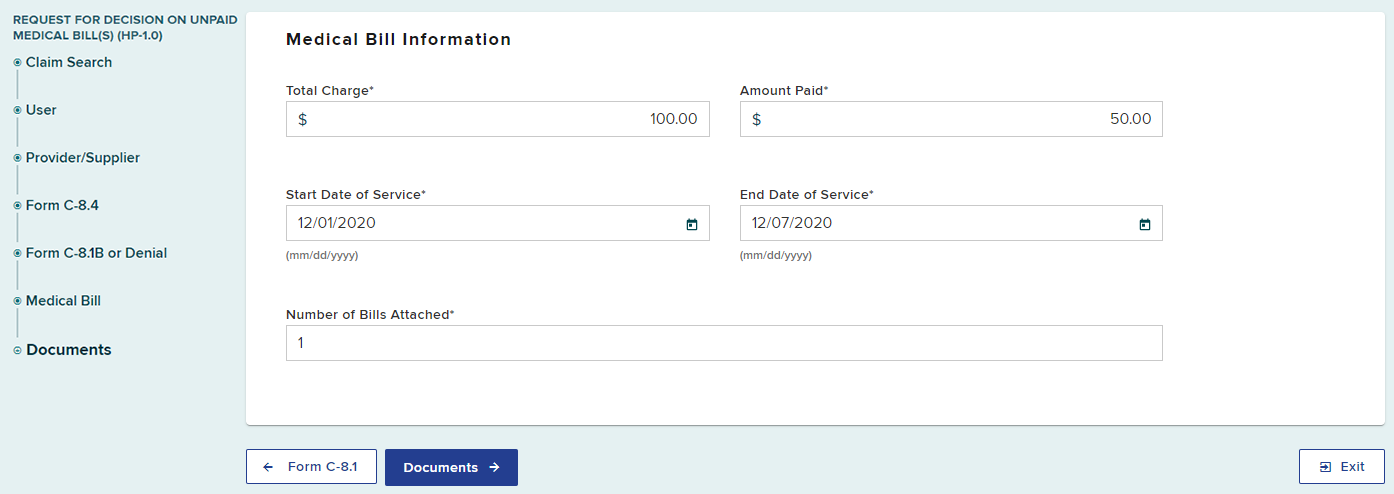
Task: Click the Form C-8.4 step bullet icon
Action: point(17,206)
